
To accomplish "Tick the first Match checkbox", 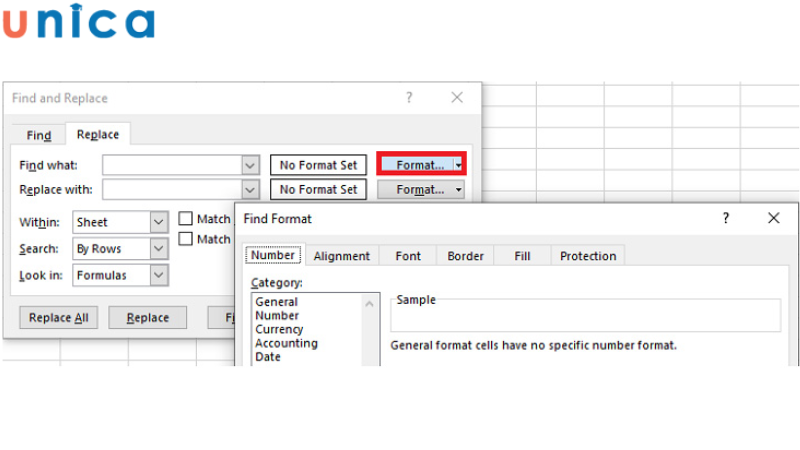I will click(186, 219).
